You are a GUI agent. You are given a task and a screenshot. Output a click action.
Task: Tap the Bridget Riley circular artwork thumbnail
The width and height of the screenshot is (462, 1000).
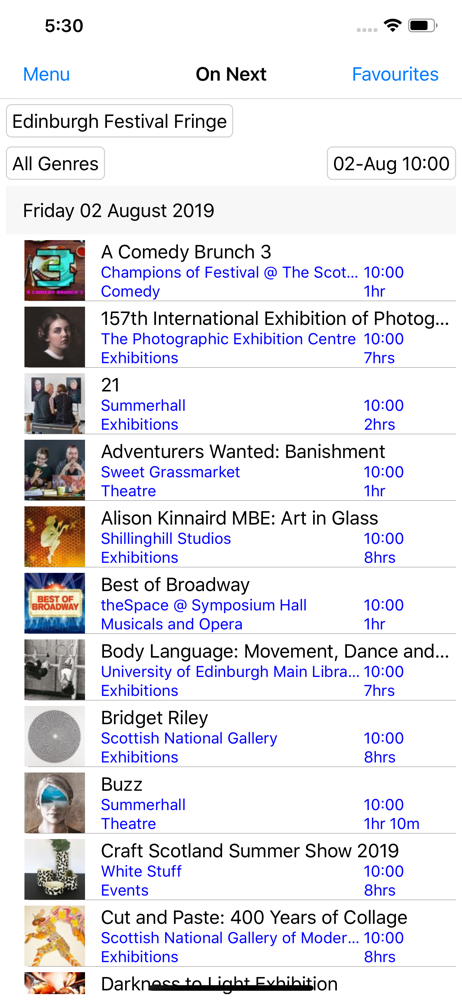[x=54, y=736]
